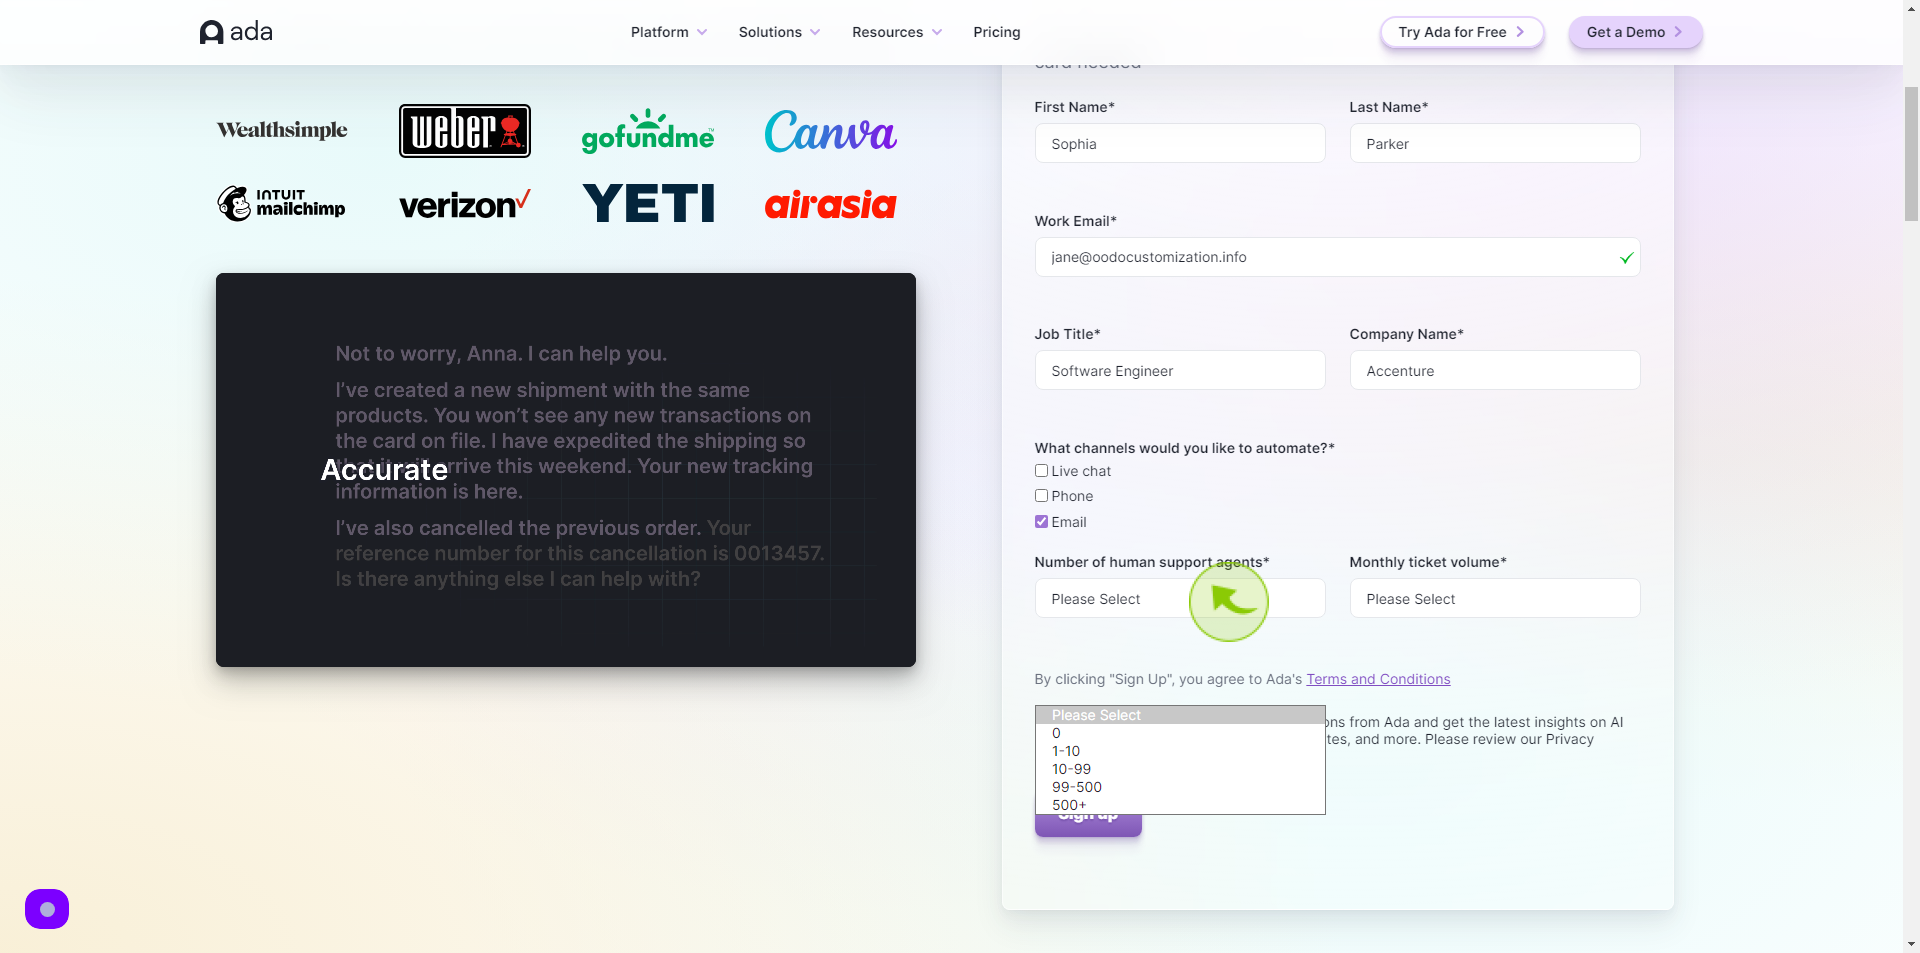Click scrollbar down arrow

tap(1911, 944)
